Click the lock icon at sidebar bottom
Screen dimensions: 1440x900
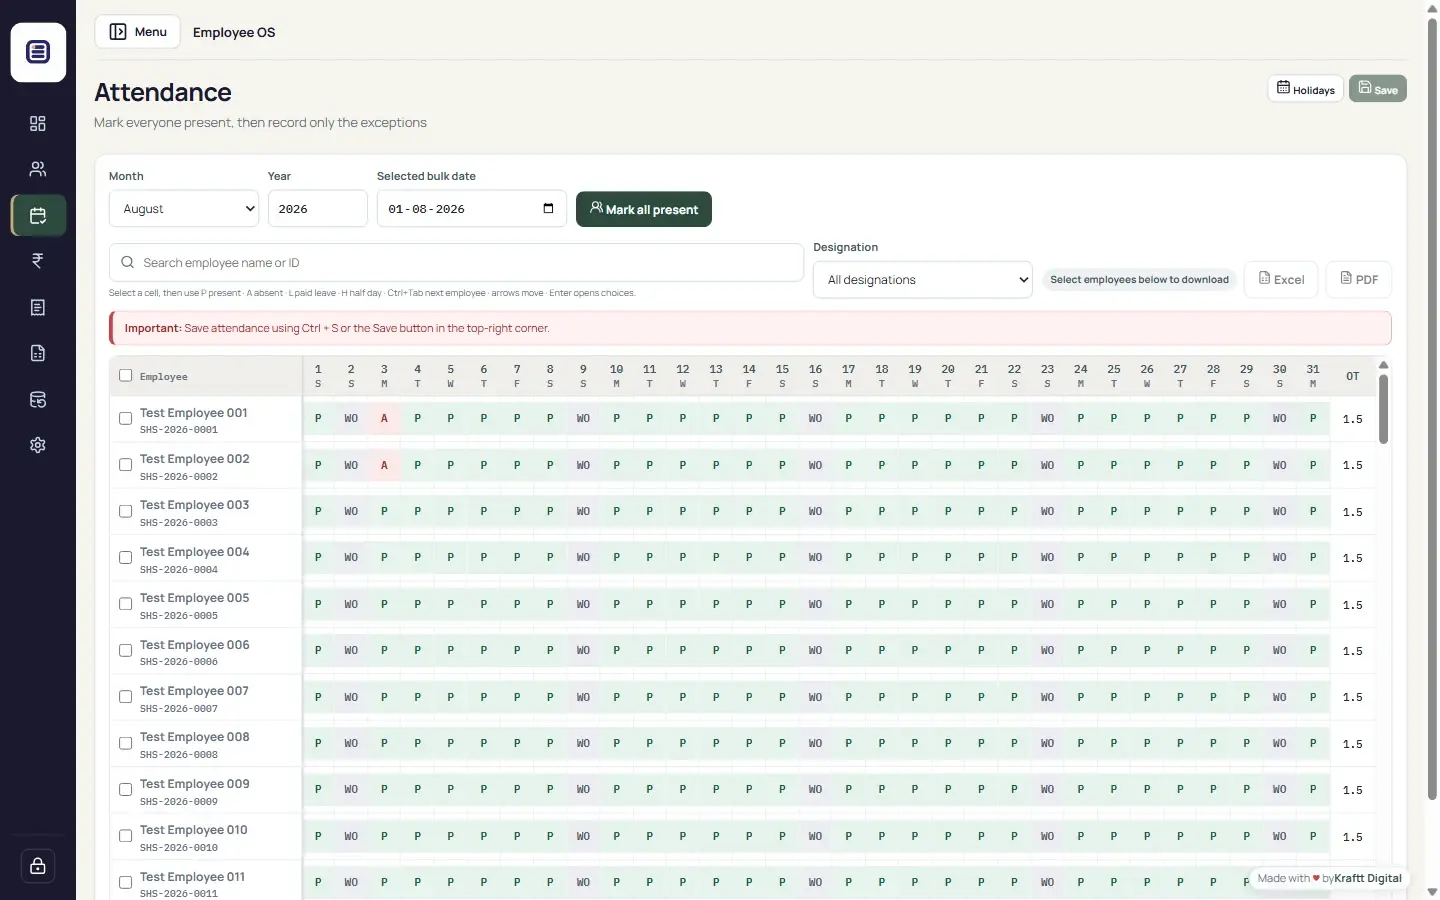(x=38, y=866)
